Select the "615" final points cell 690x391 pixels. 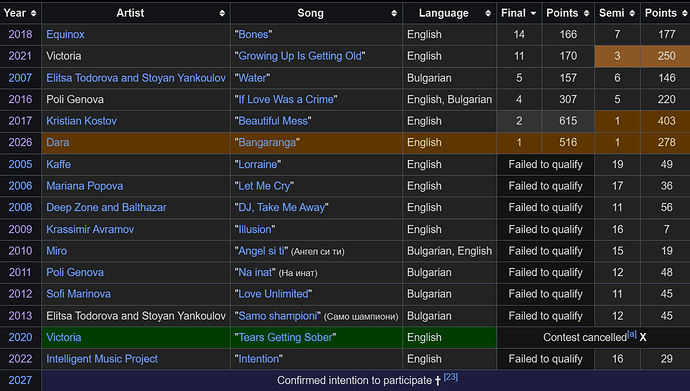(568, 121)
